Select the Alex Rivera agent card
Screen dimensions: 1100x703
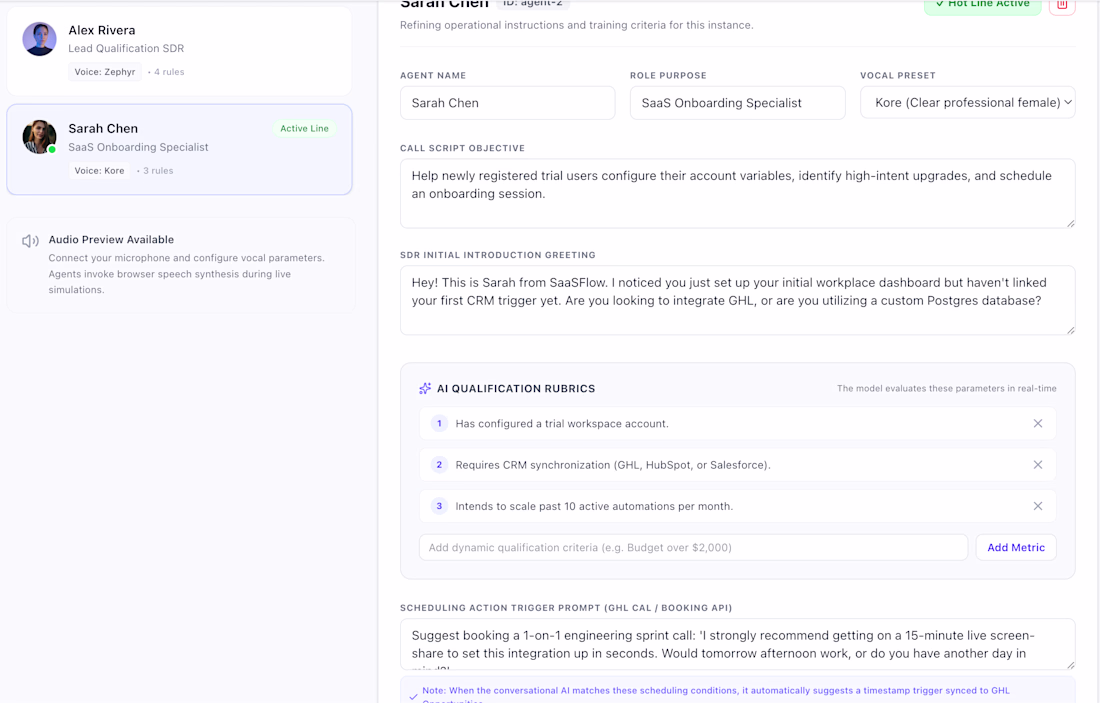pyautogui.click(x=179, y=51)
